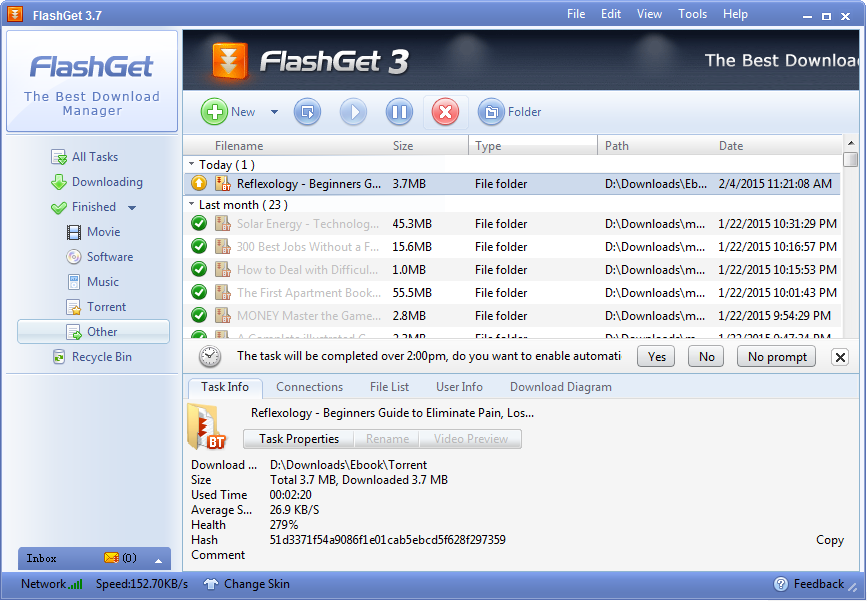Switch to the User Info tab
Screen dimensions: 867x601
point(459,387)
